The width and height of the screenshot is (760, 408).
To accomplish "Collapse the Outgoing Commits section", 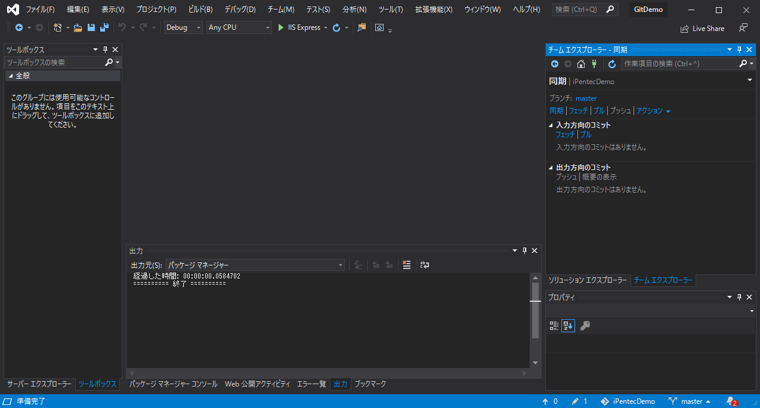I will (x=551, y=168).
